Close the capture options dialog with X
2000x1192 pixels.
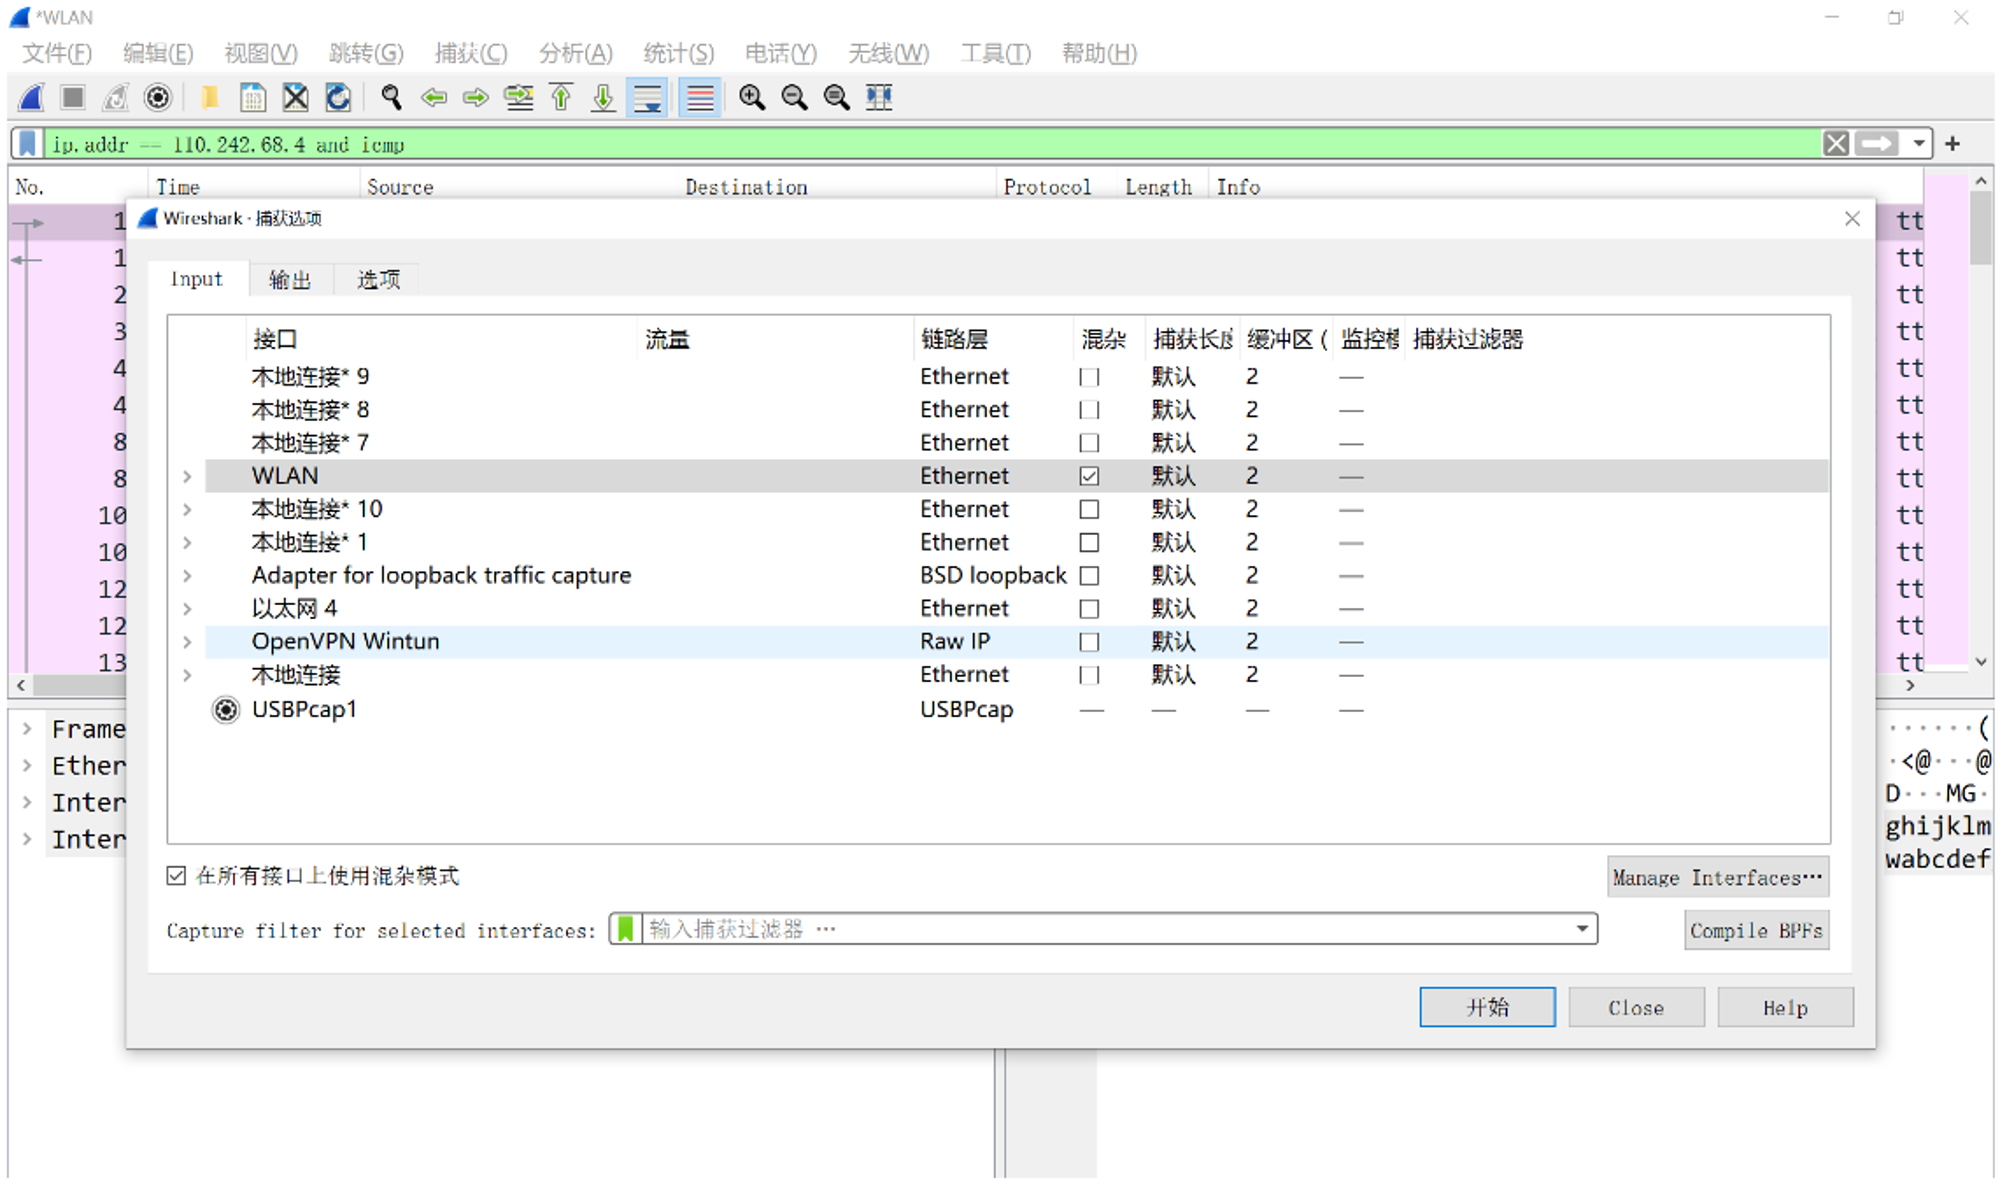tap(1853, 218)
